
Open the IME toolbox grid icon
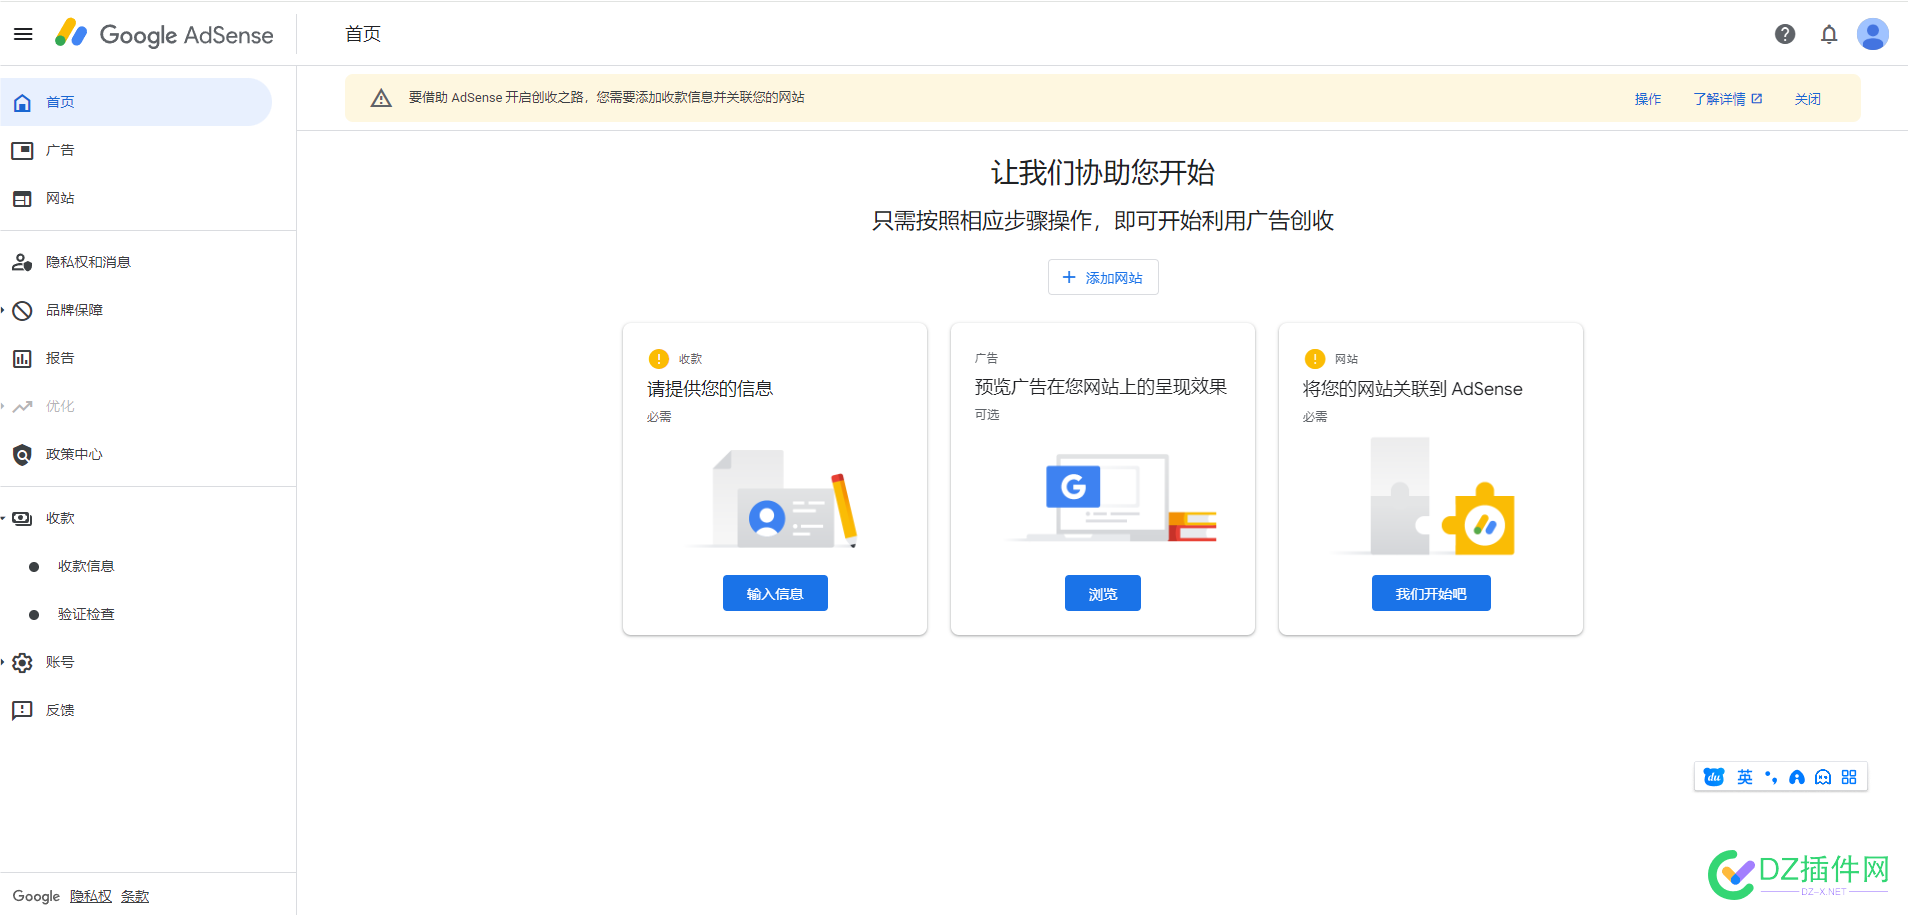(1849, 777)
